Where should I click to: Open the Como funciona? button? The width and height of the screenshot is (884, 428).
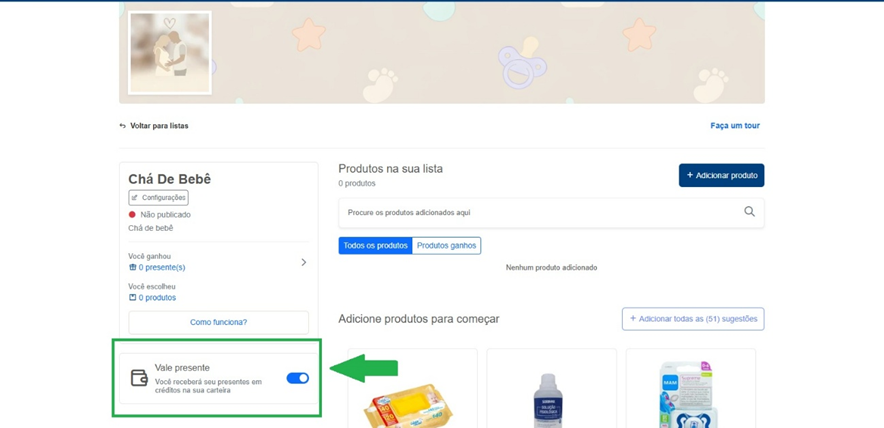pyautogui.click(x=218, y=322)
